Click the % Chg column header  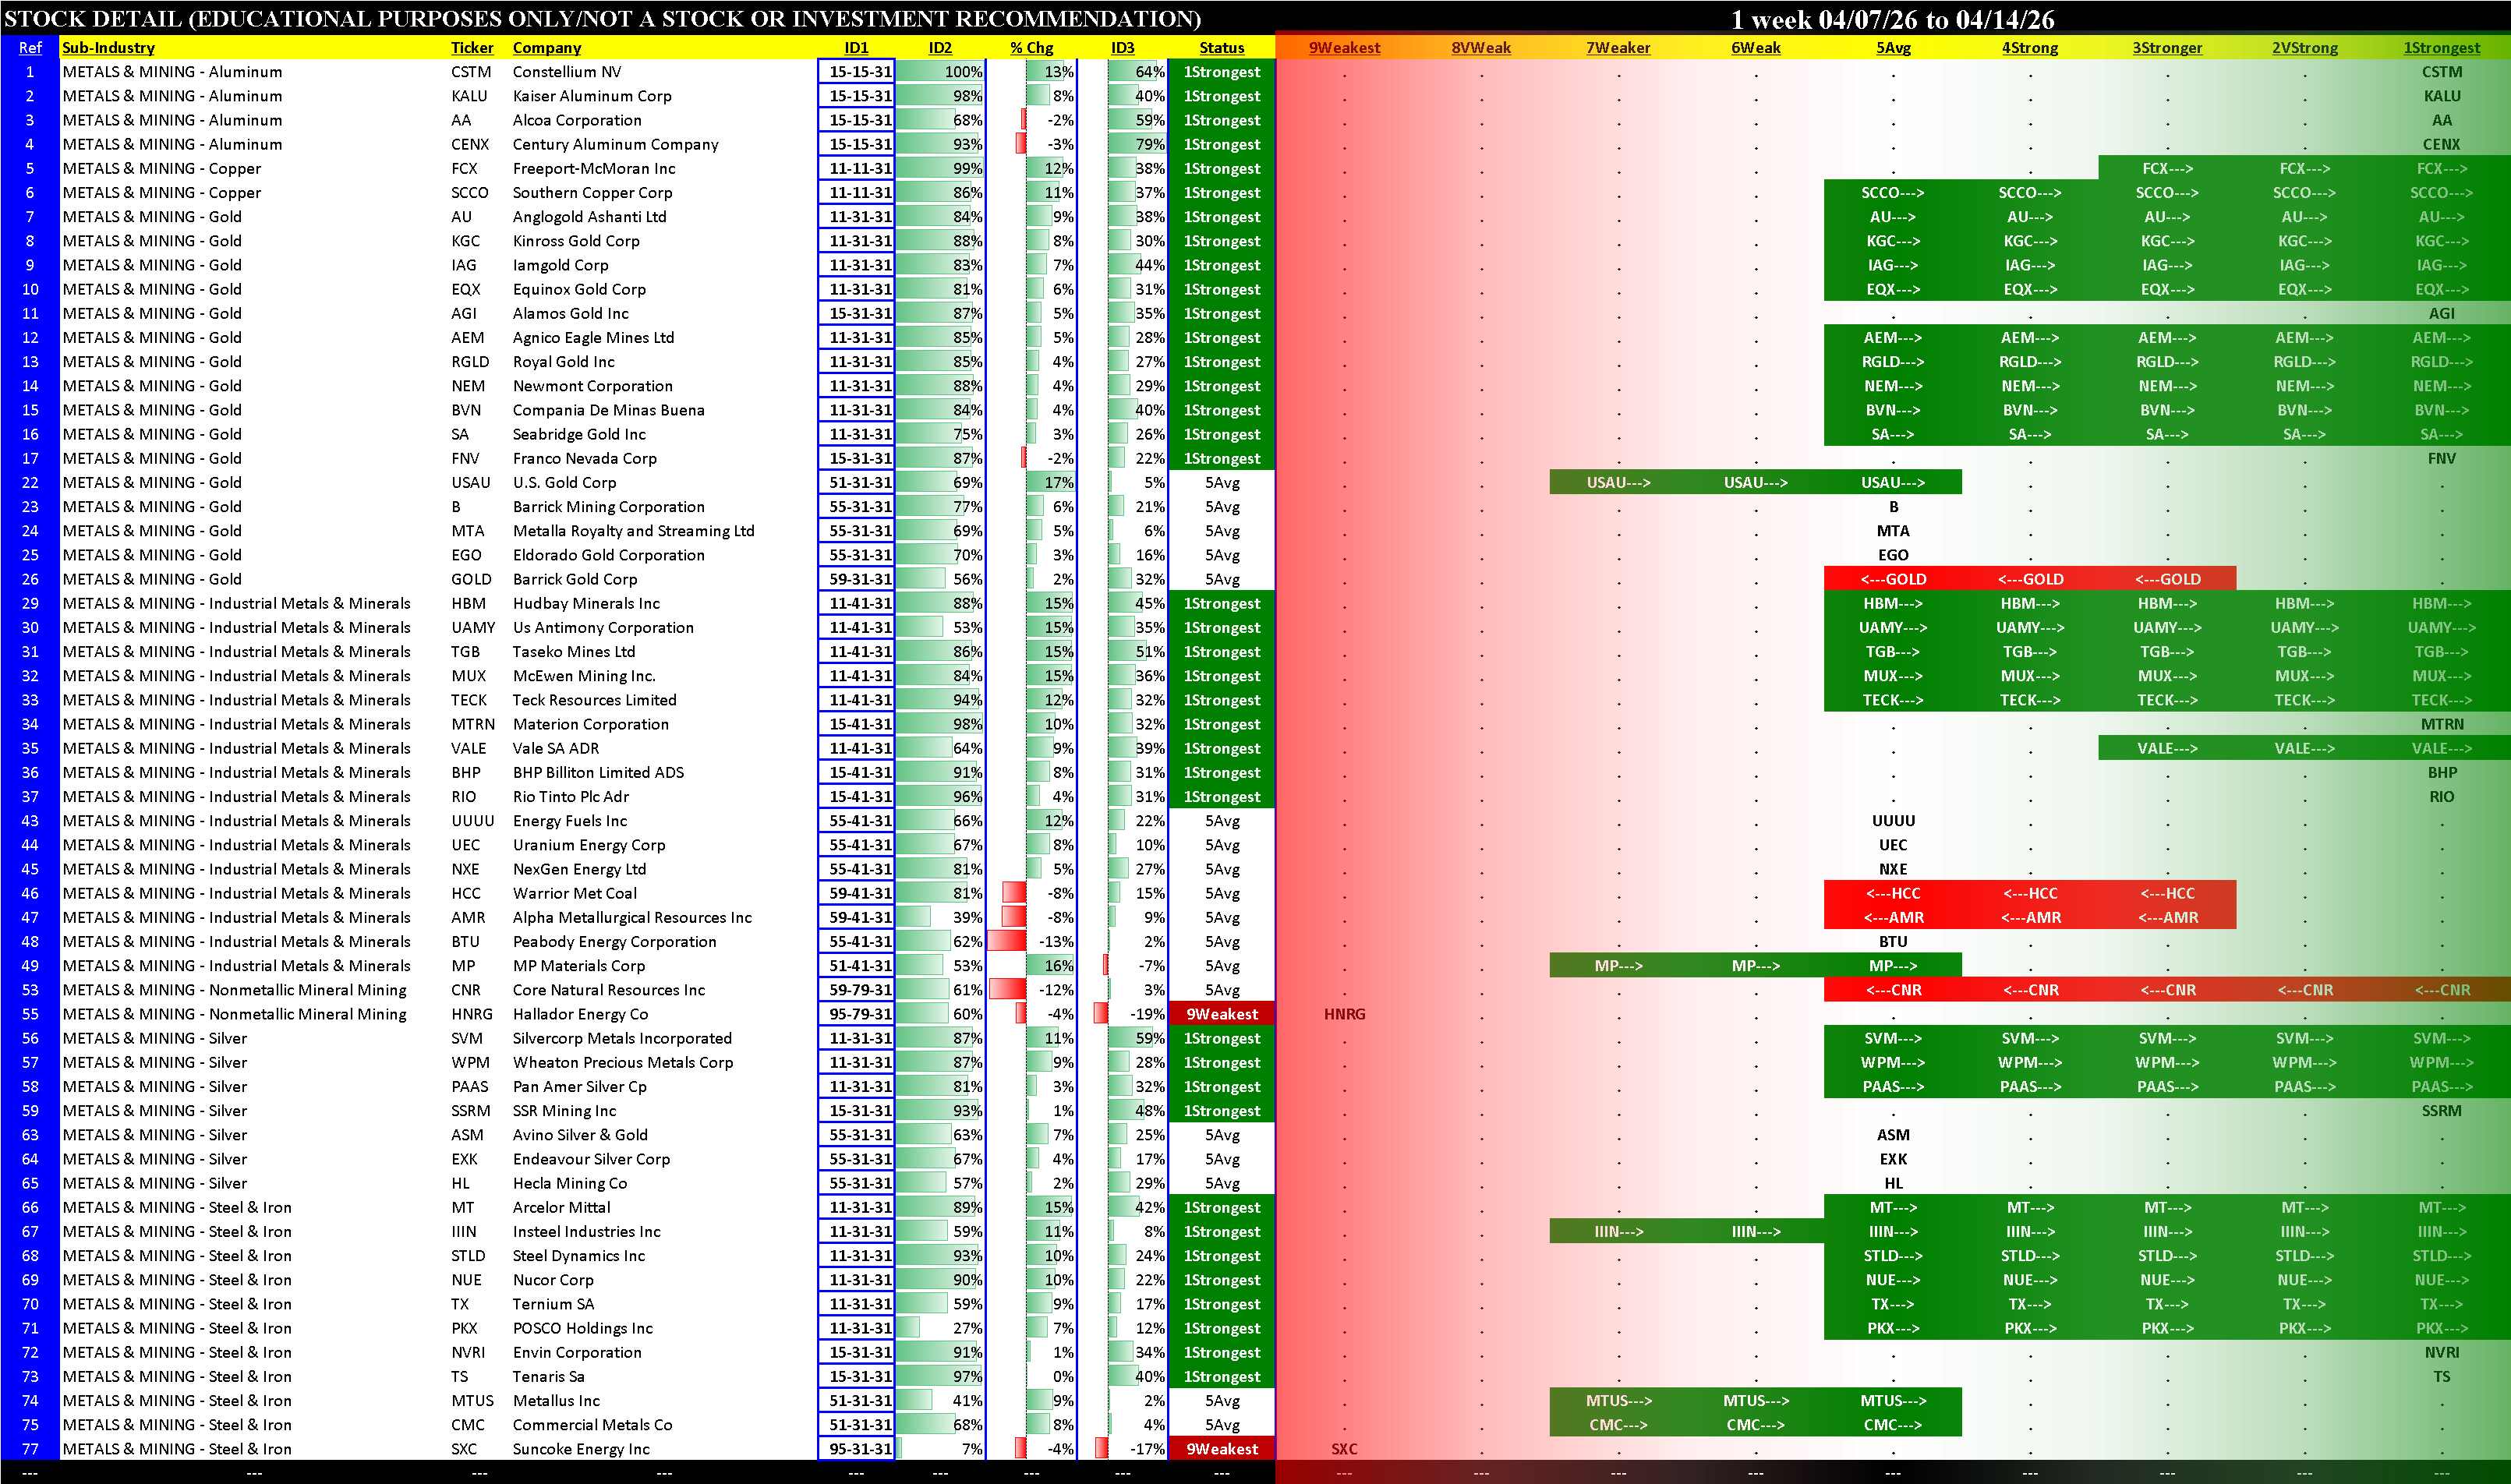tap(1031, 47)
